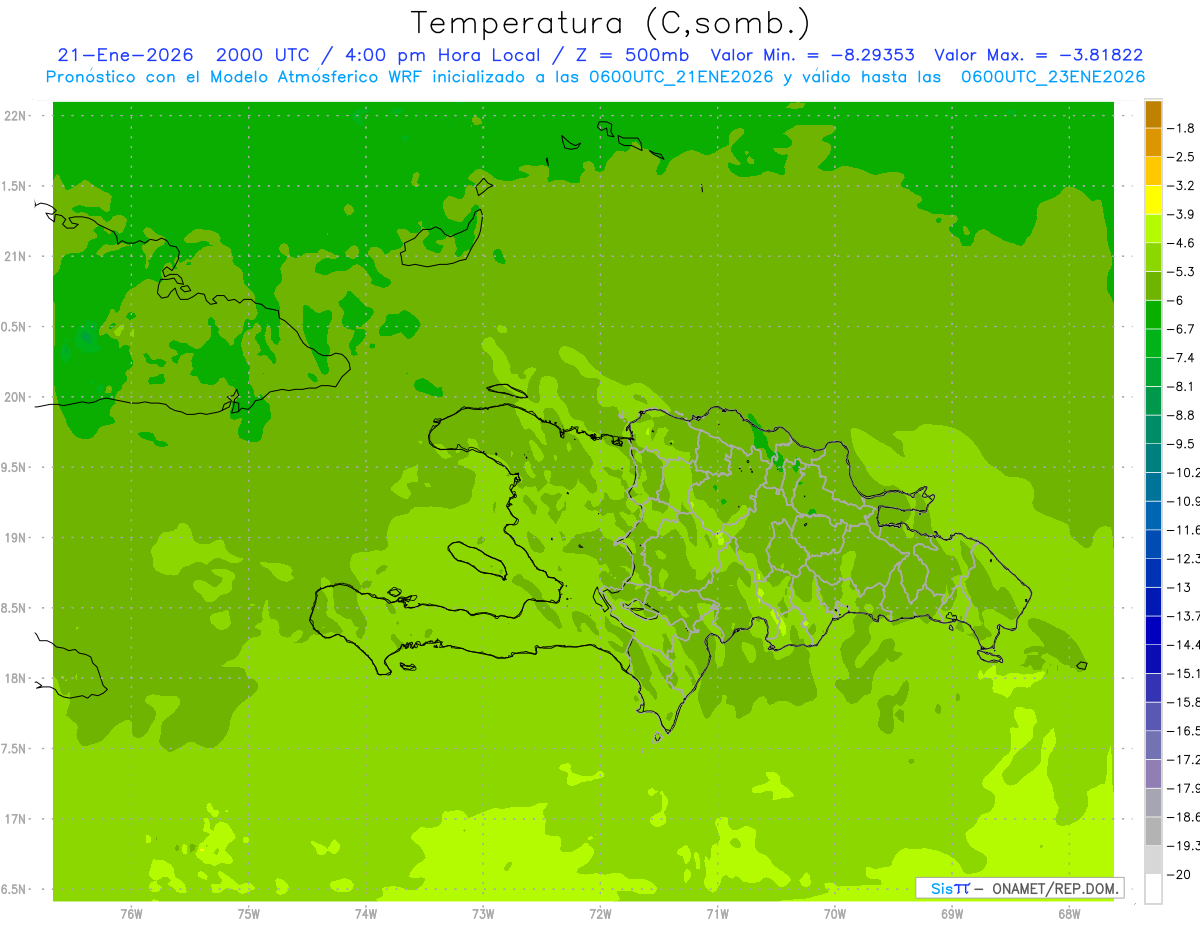
Task: Click the yellow legend swatch between -3.2 and -3.9
Action: [1153, 200]
